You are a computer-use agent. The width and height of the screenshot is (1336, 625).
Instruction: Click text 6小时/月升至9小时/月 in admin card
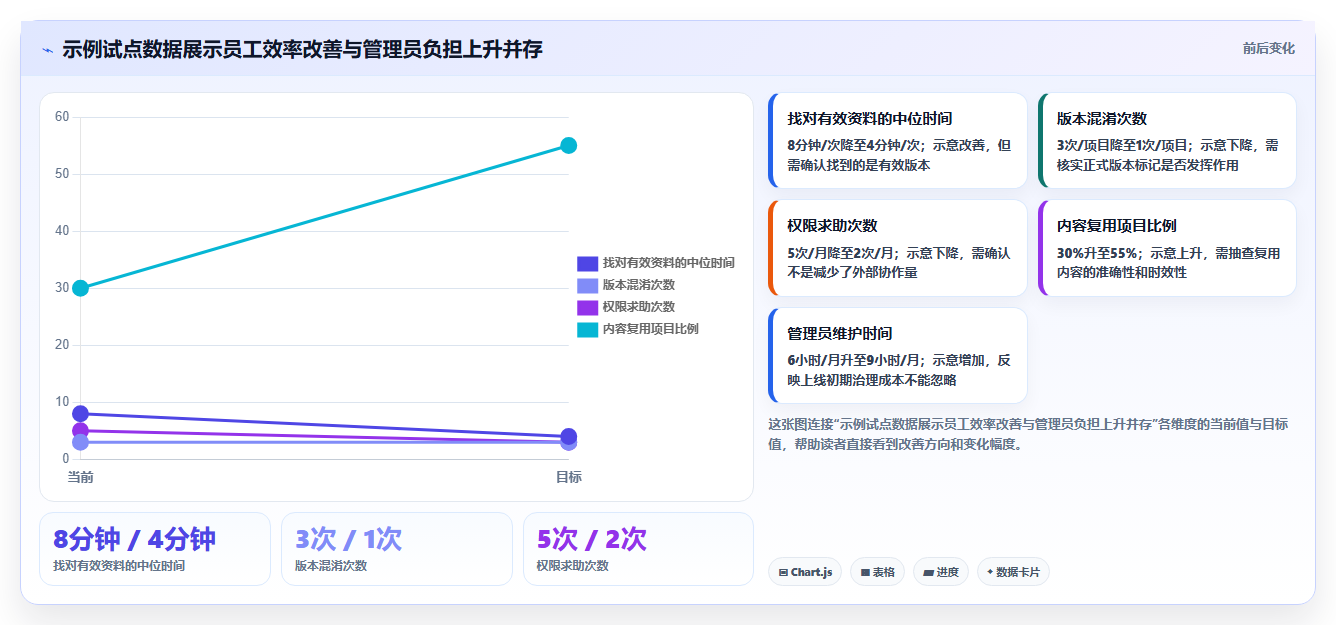click(x=855, y=360)
